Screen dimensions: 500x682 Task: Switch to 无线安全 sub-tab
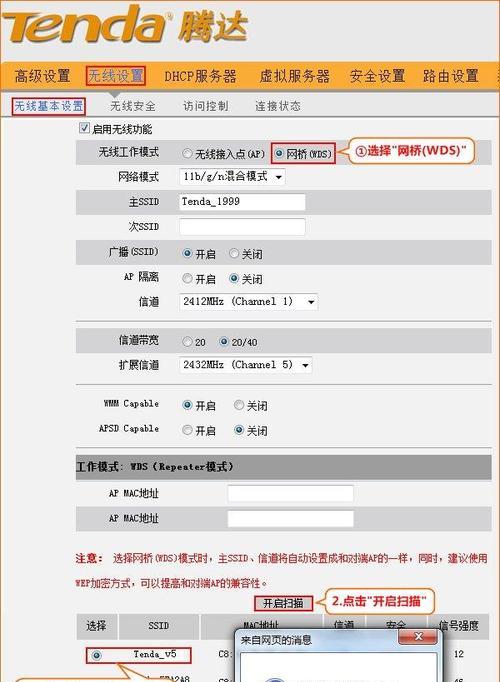(133, 106)
